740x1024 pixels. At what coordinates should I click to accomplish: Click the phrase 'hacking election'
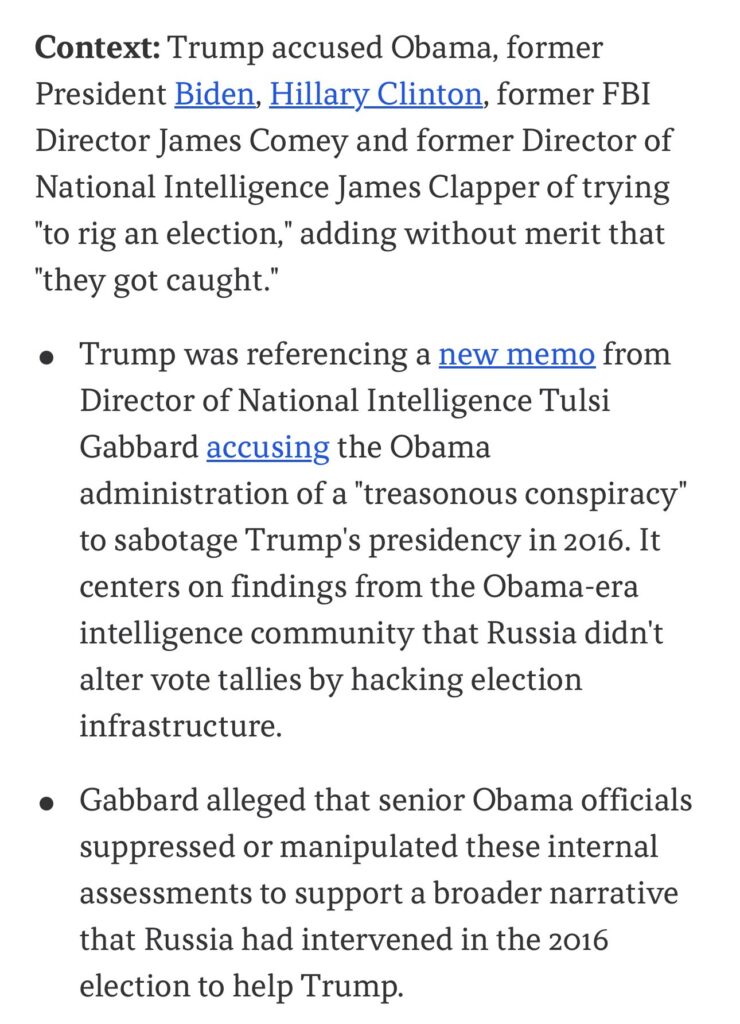(466, 680)
